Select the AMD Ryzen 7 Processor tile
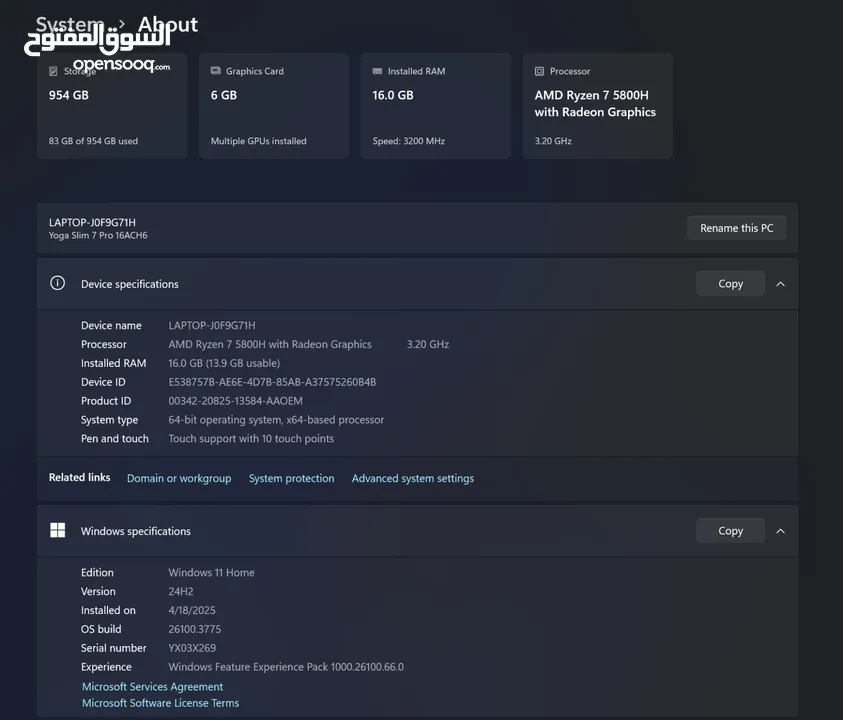 598,105
